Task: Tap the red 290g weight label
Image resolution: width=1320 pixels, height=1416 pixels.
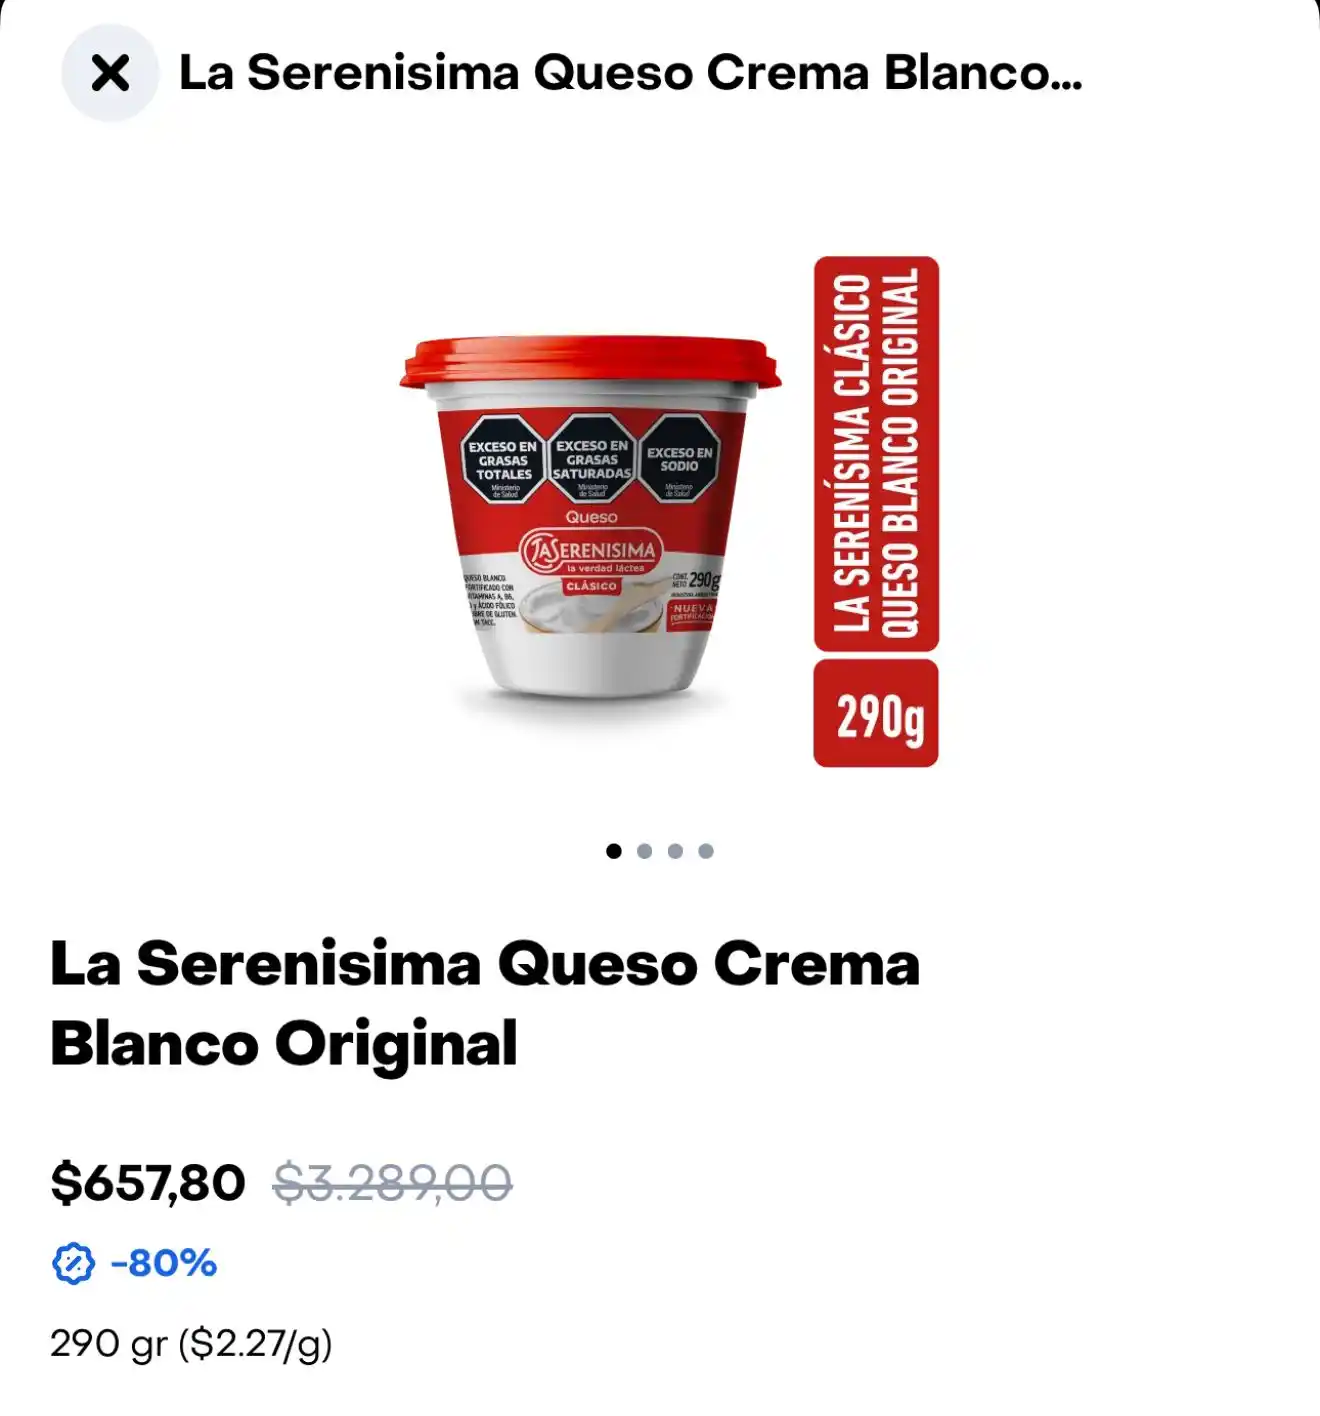Action: [x=876, y=714]
